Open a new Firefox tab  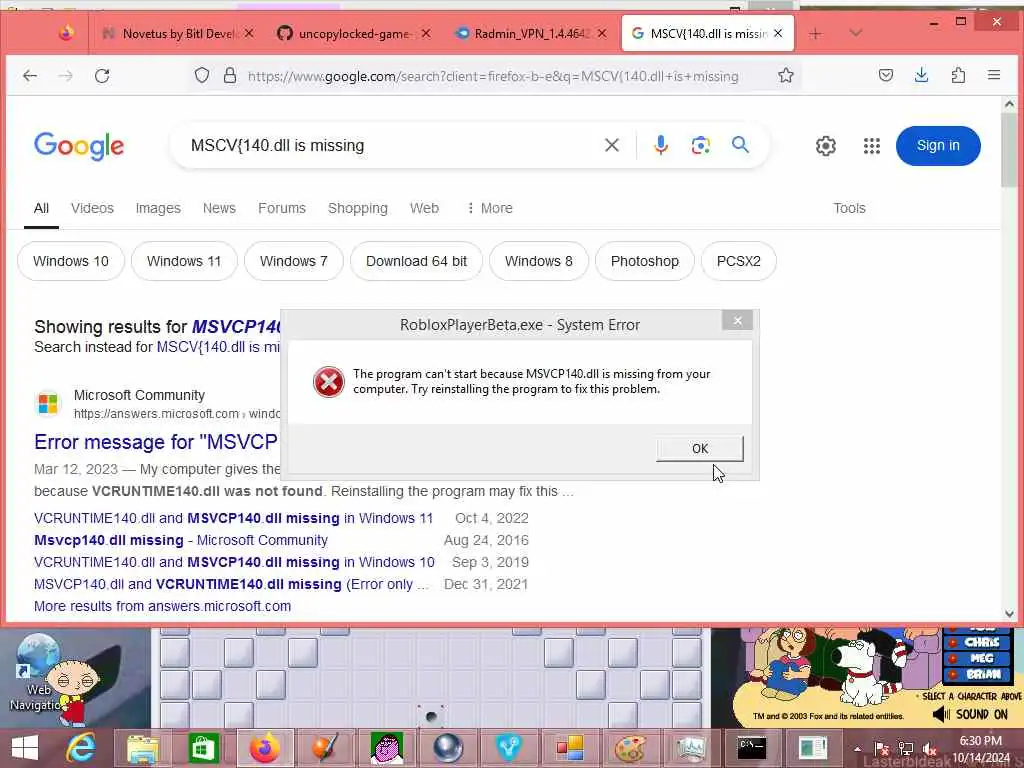click(815, 33)
